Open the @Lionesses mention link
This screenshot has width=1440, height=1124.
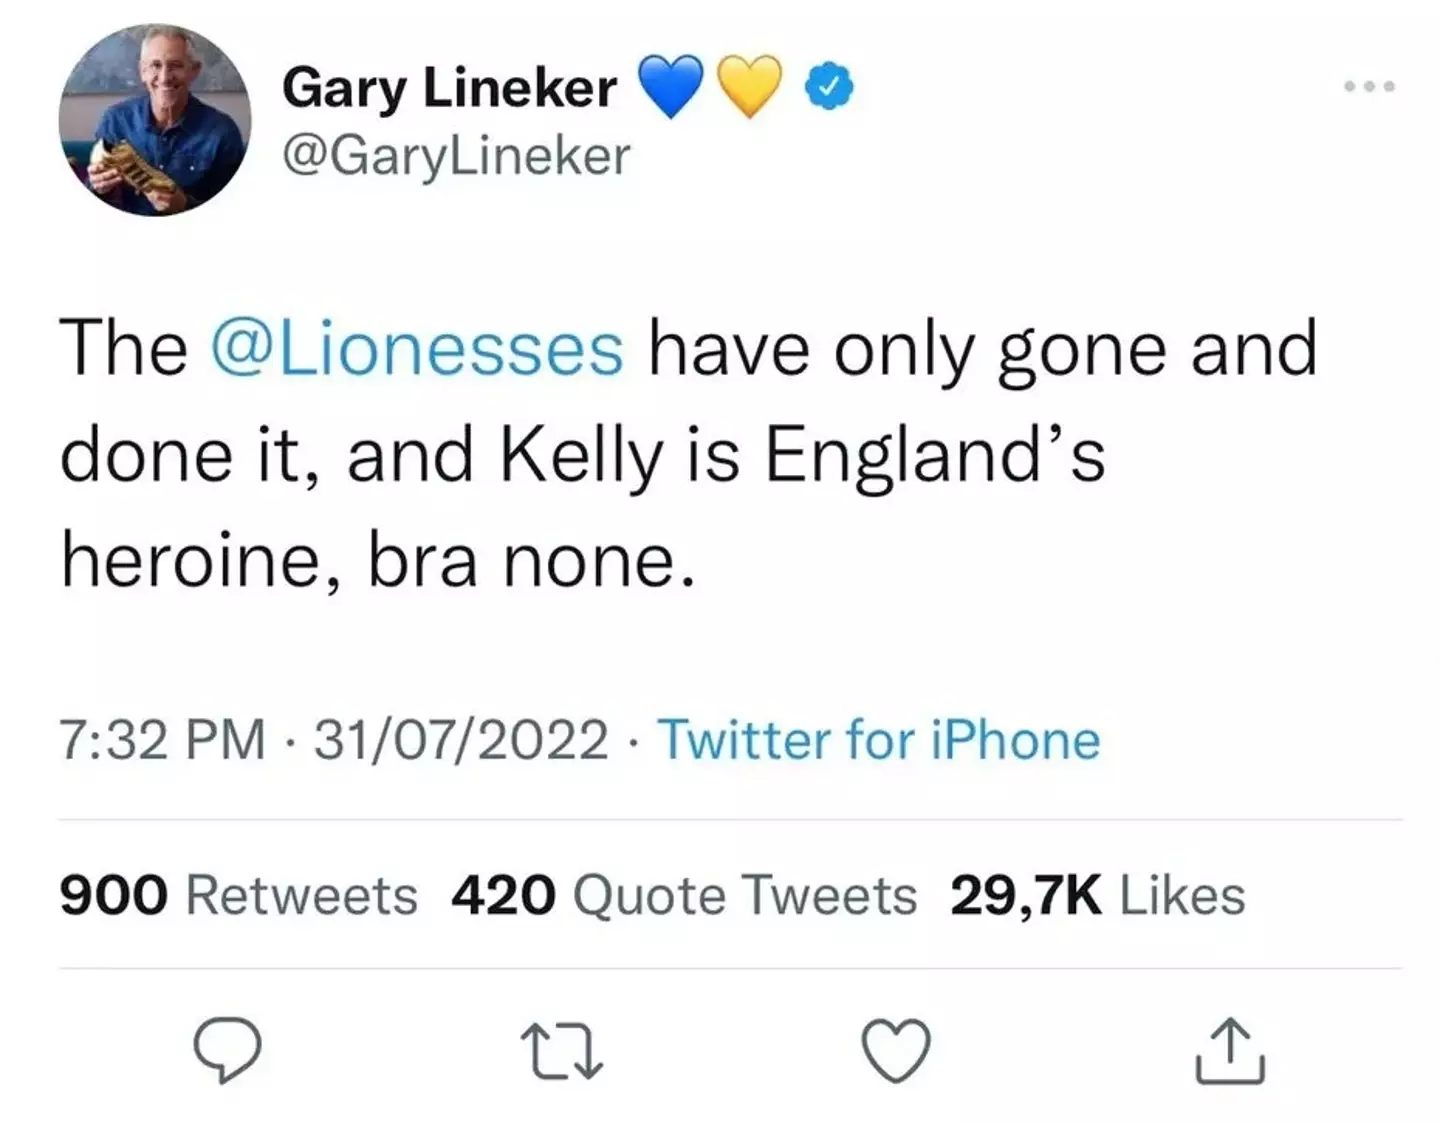(x=417, y=349)
